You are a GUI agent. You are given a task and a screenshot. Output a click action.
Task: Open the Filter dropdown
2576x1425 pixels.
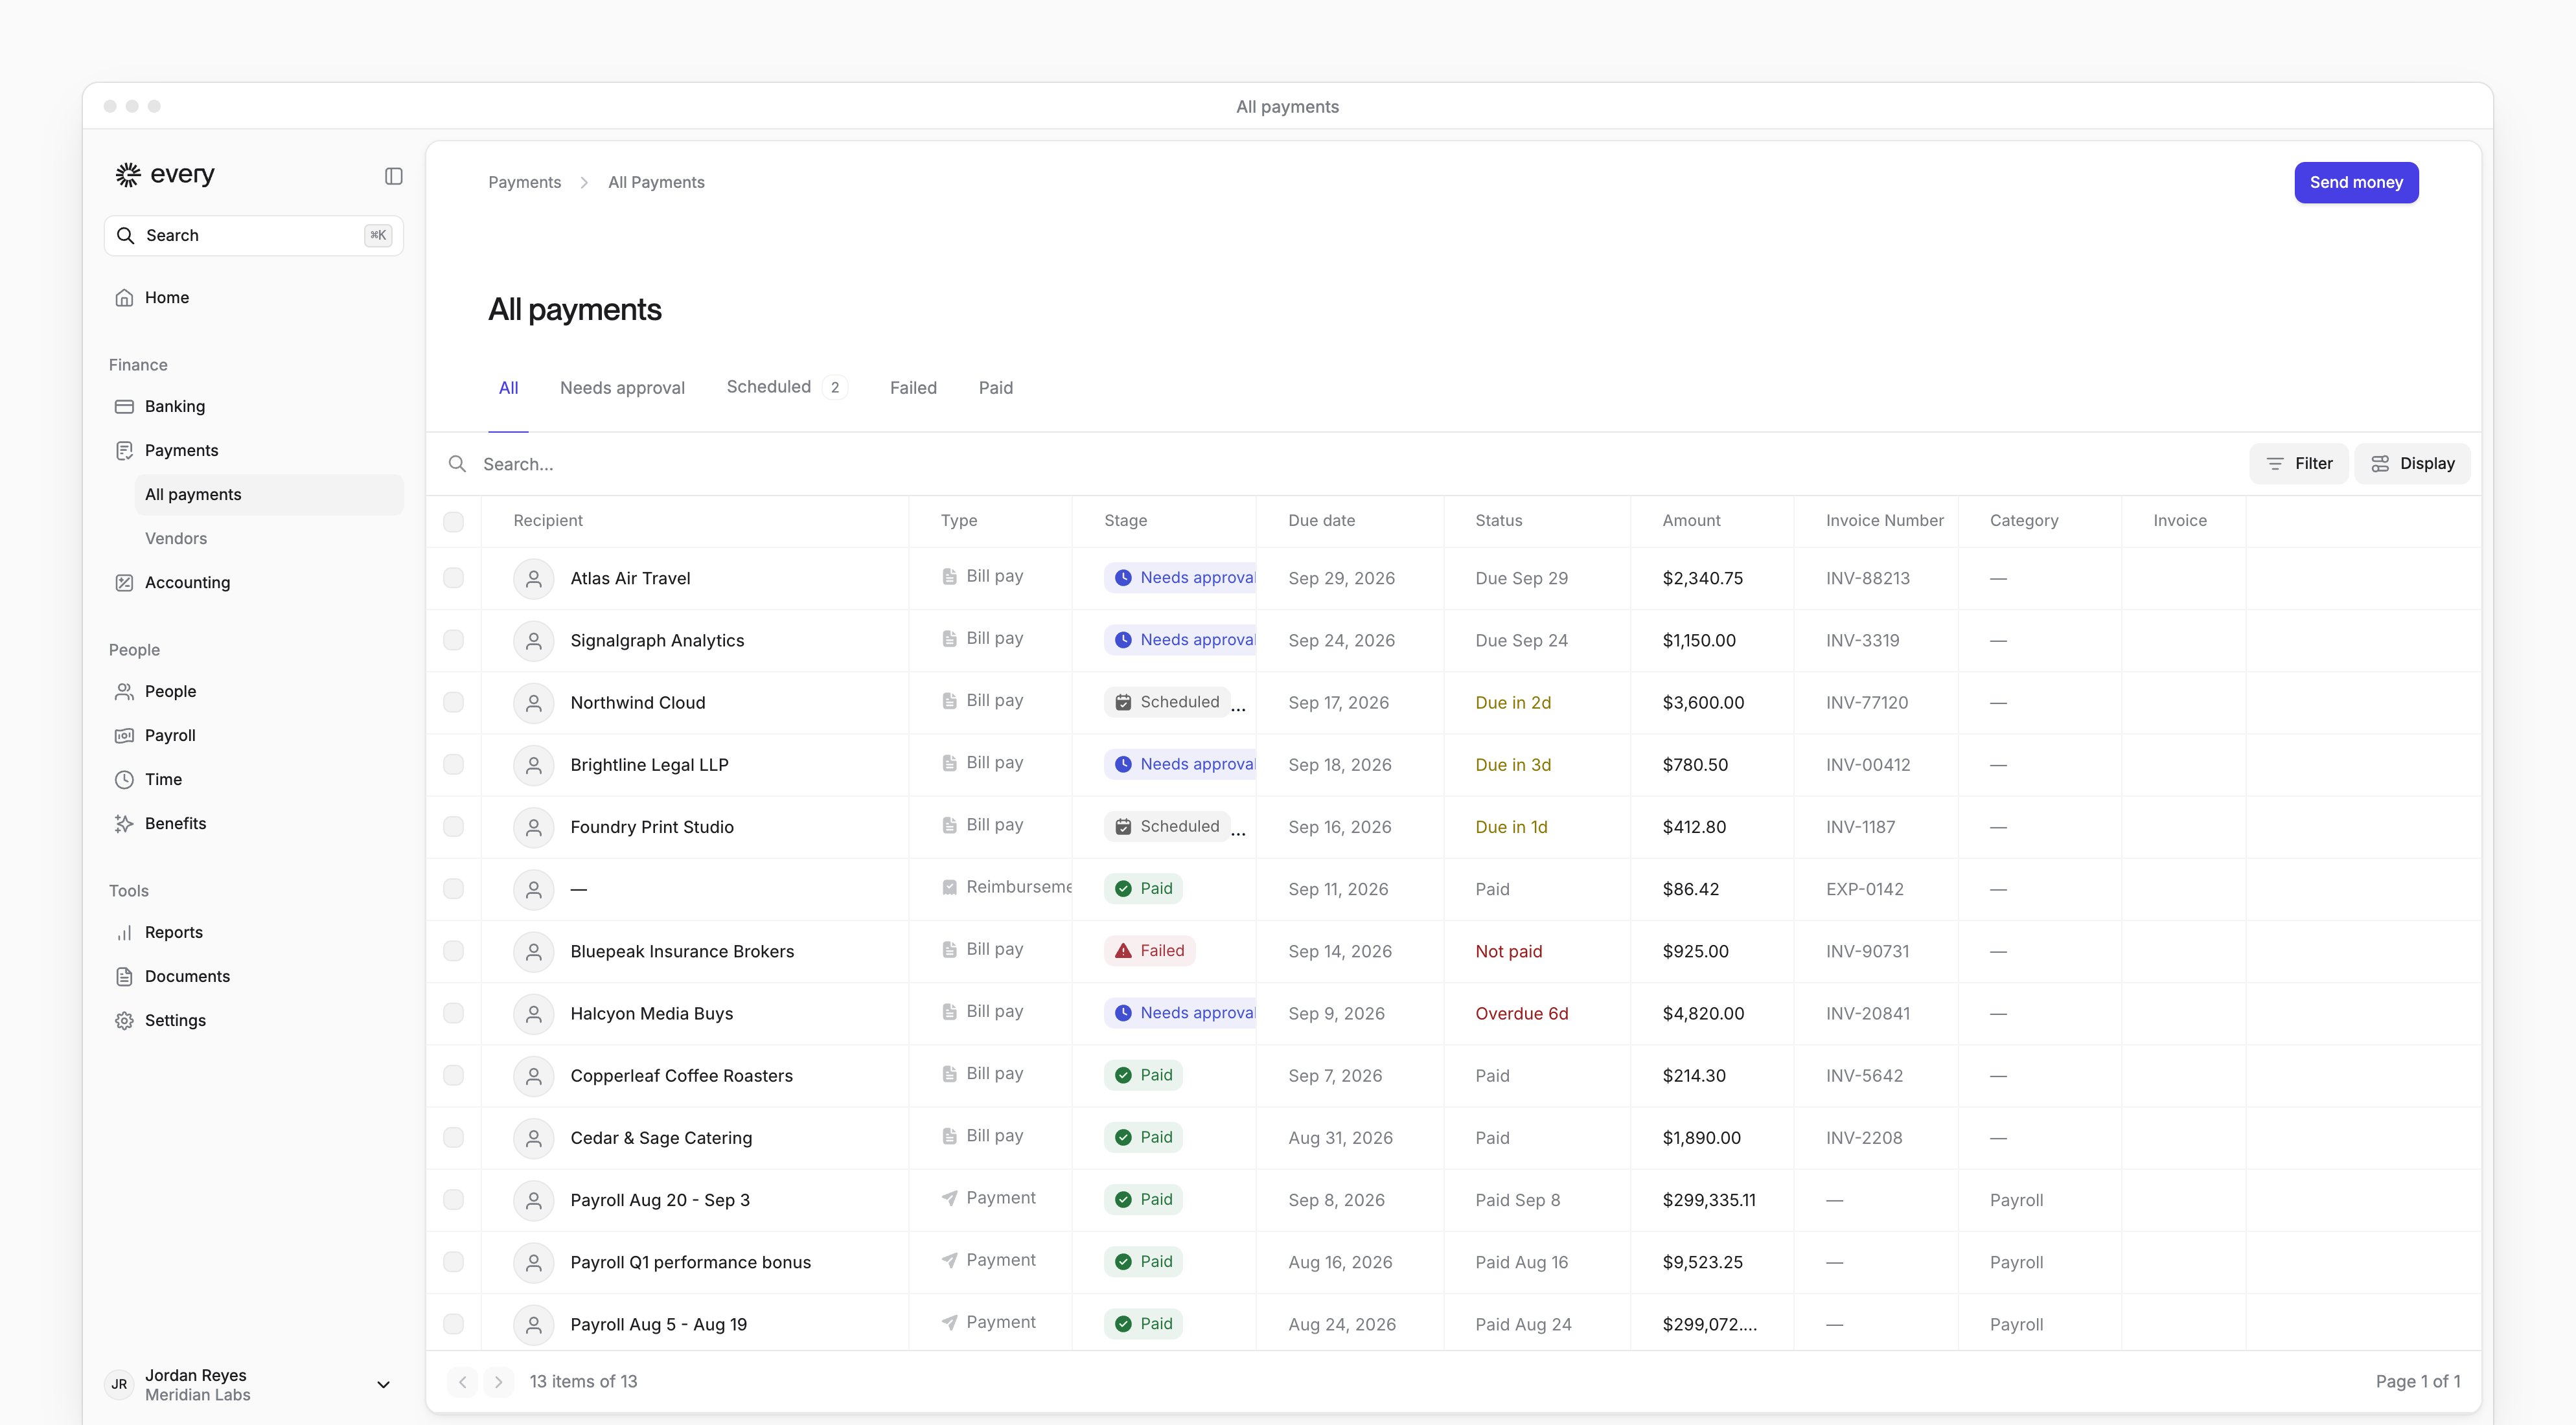pos(2298,464)
